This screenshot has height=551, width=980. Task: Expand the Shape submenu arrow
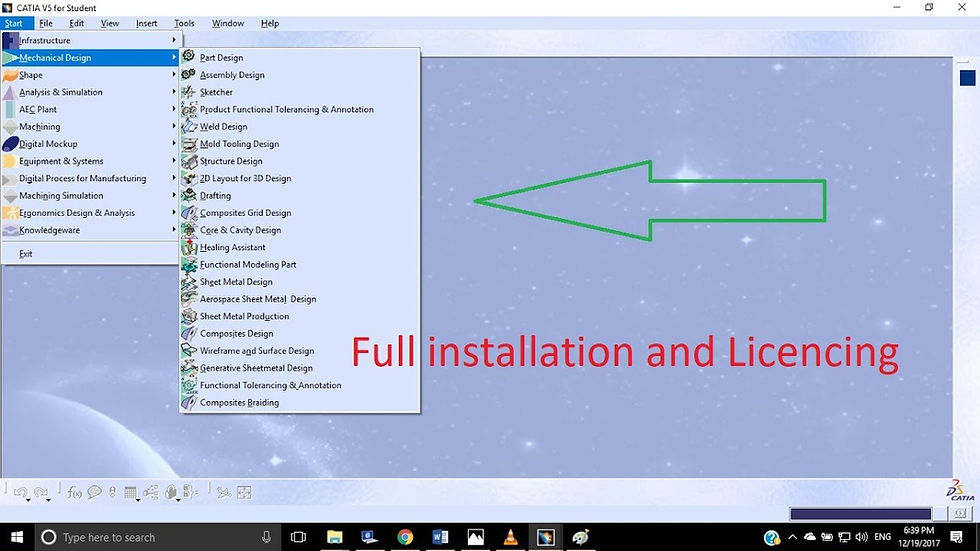tap(174, 74)
